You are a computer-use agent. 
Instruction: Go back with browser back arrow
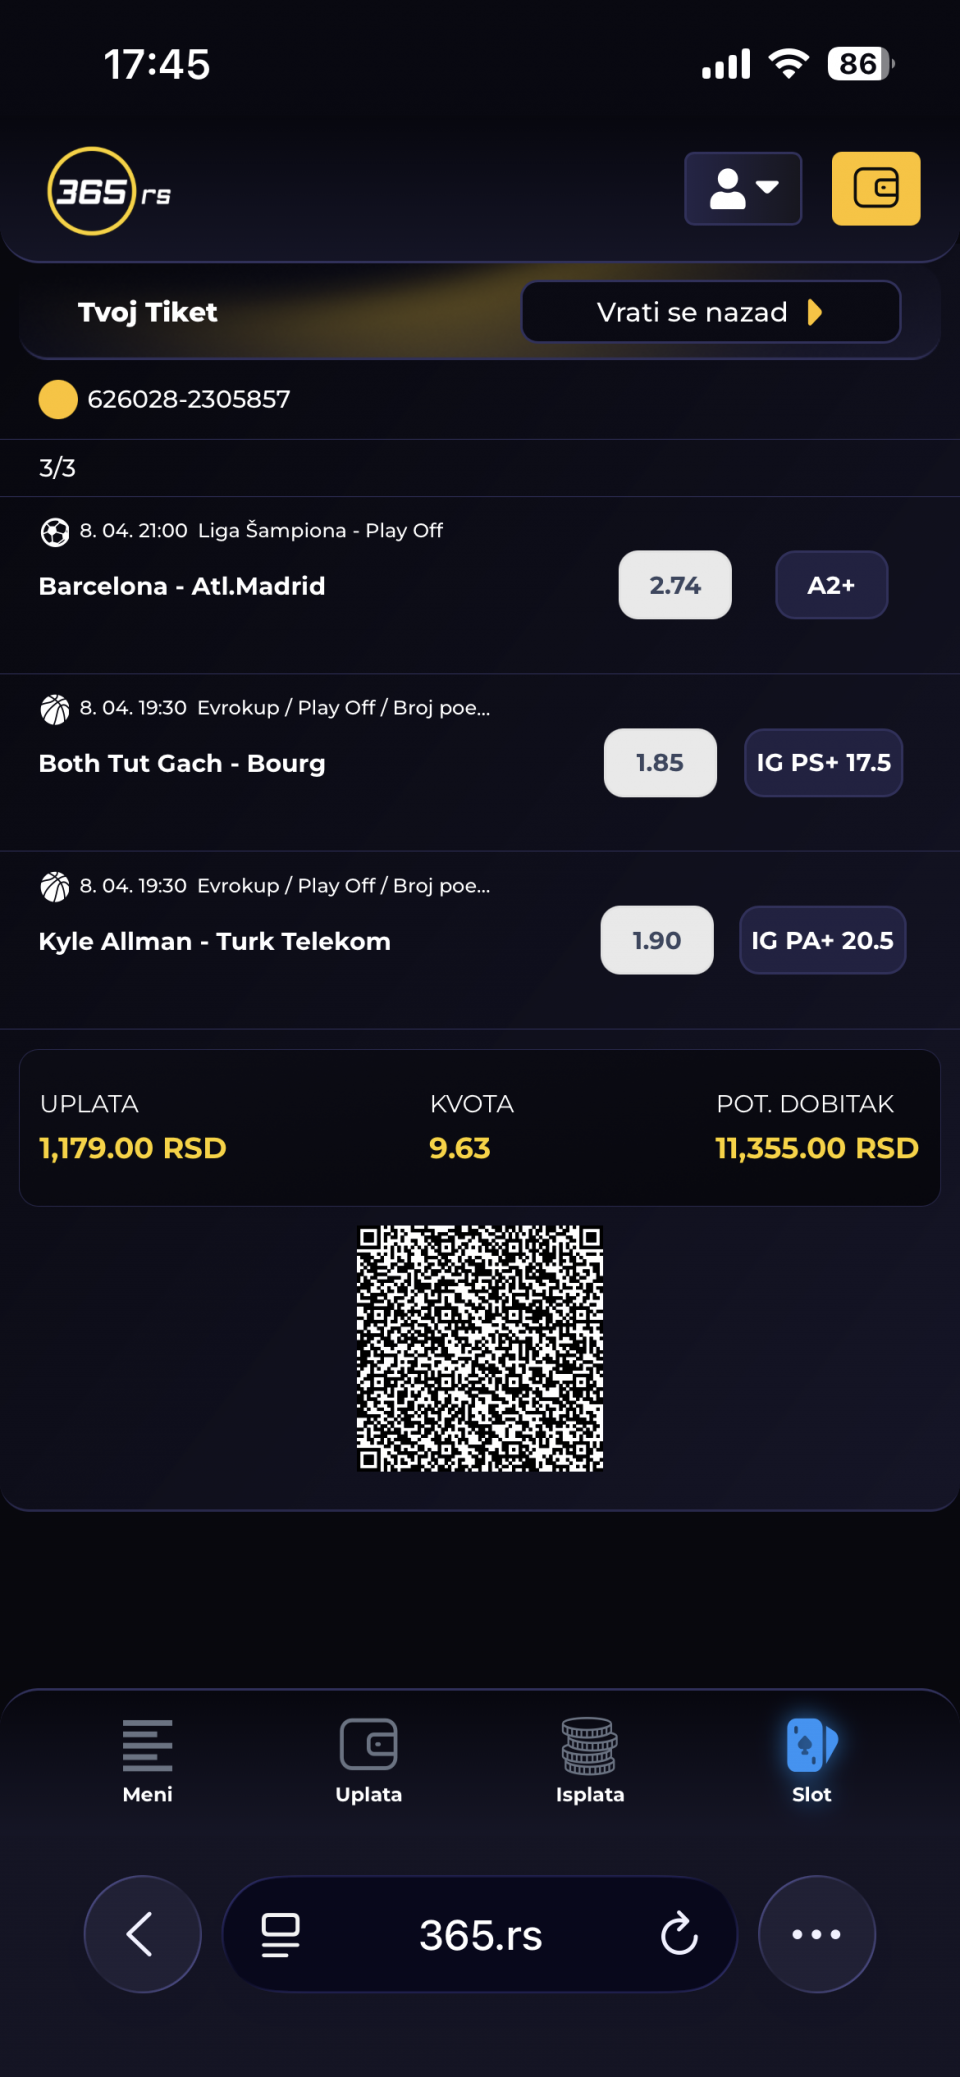pyautogui.click(x=142, y=1934)
